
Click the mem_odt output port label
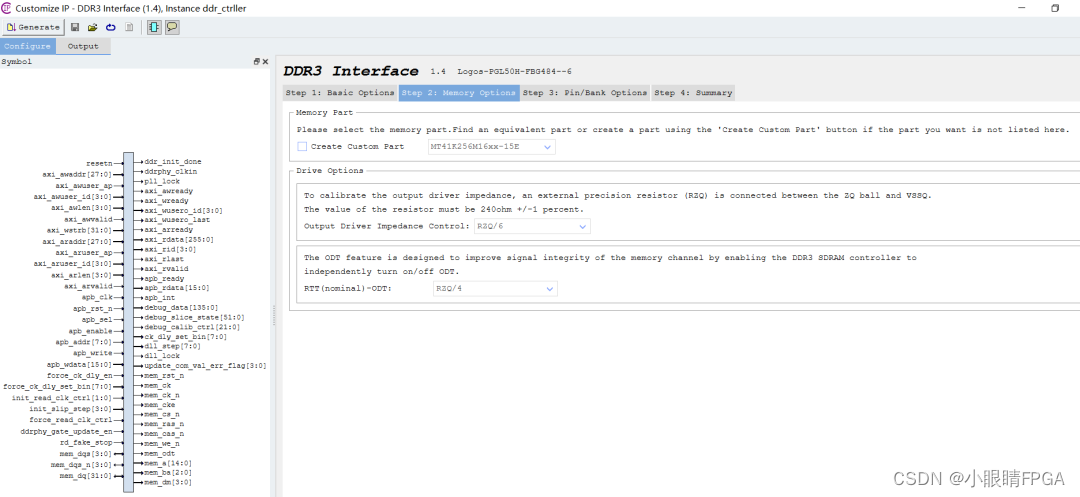[160, 454]
